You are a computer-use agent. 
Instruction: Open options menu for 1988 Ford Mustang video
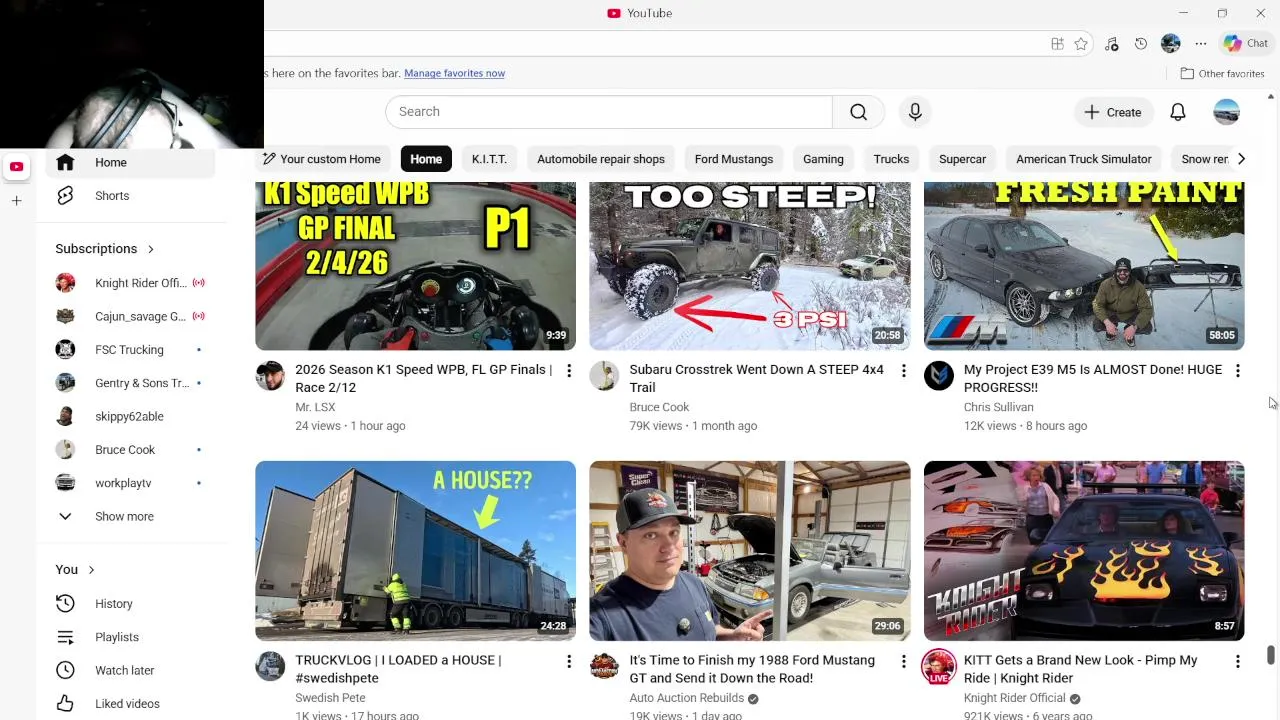[x=903, y=662]
